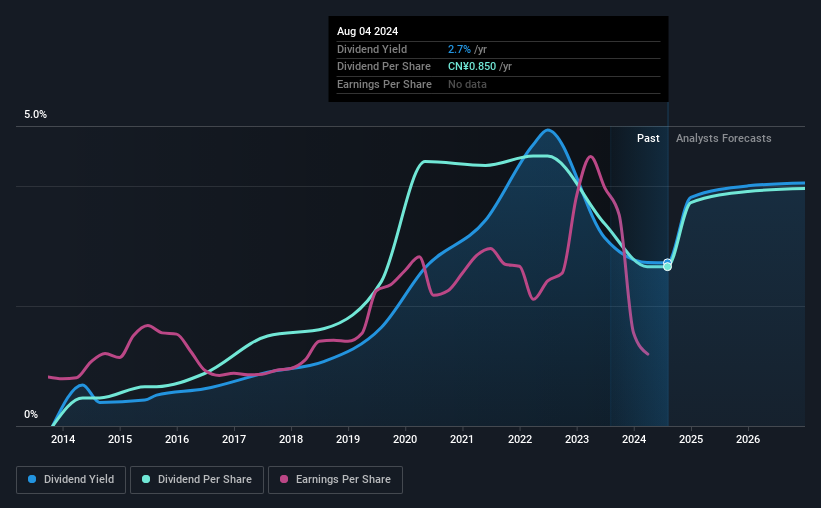This screenshot has height=508, width=821.
Task: Click the 2024 x-axis label
Action: (634, 439)
